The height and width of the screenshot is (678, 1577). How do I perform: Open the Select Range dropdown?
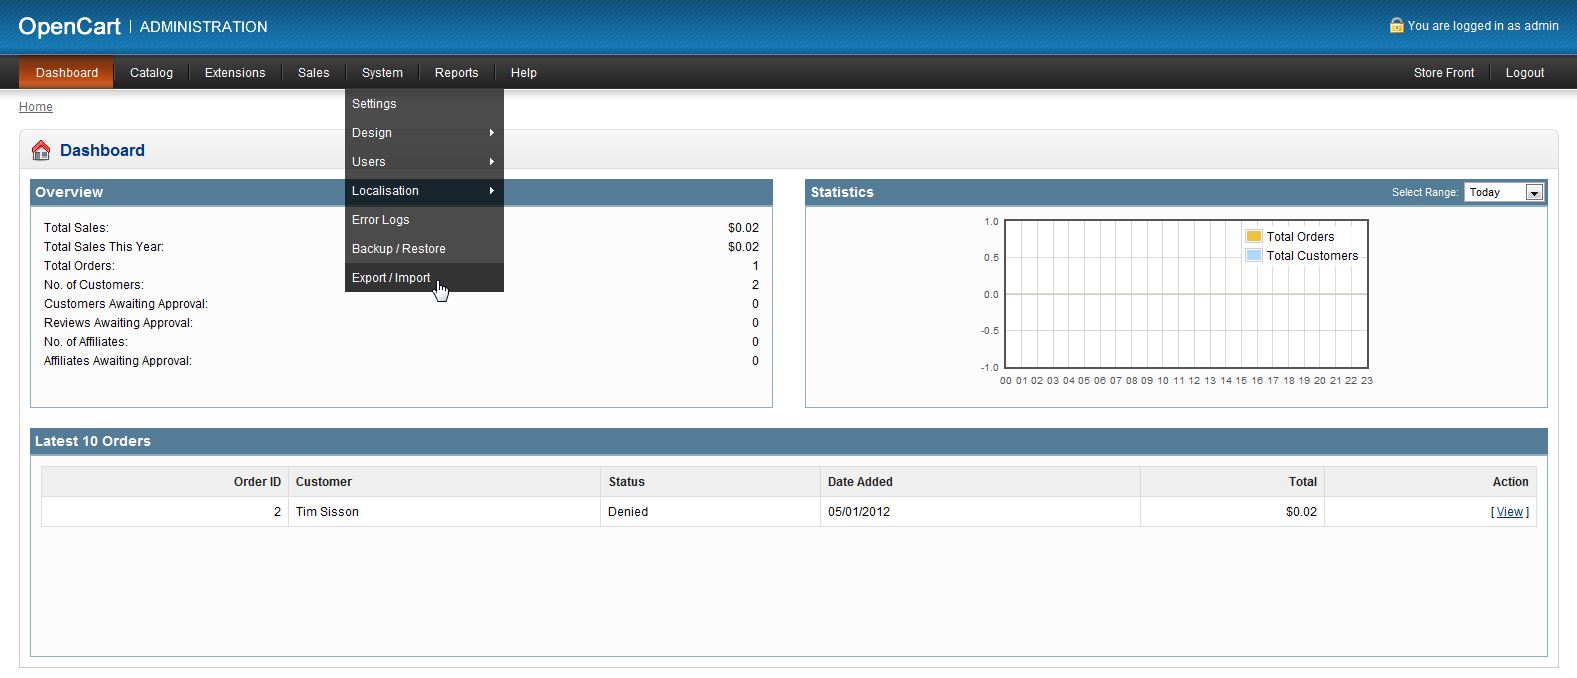(x=1504, y=192)
